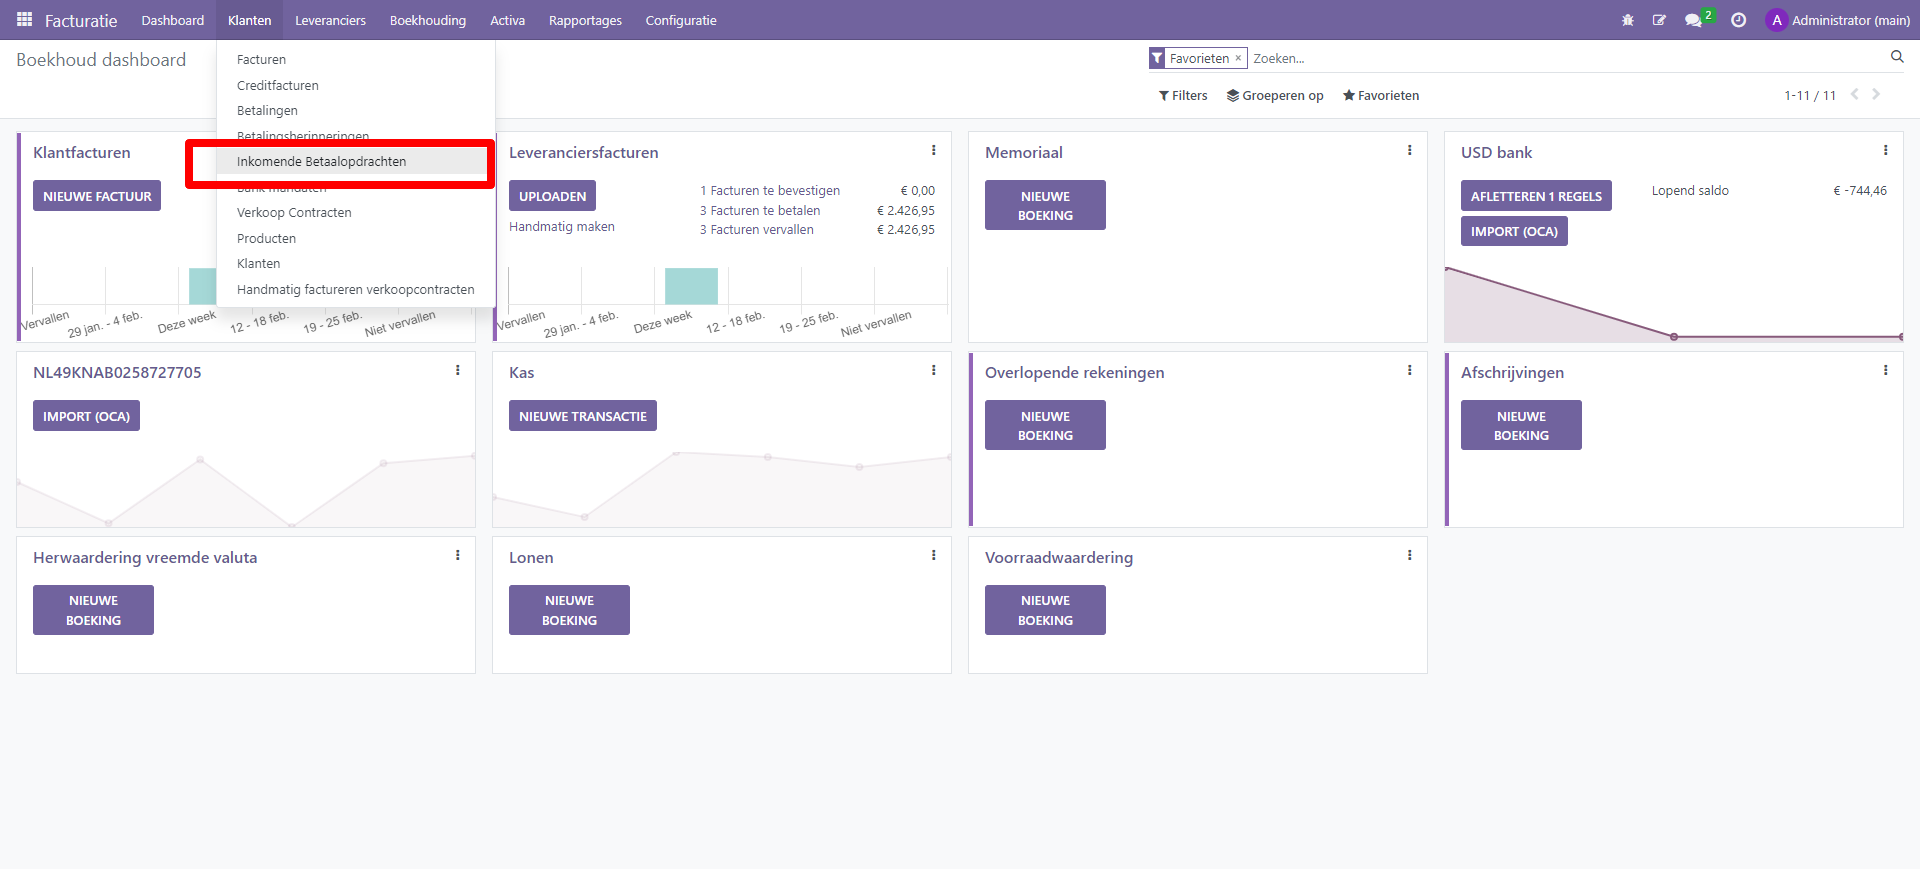Expand the Groeperen op dropdown
Image resolution: width=1920 pixels, height=869 pixels.
click(x=1275, y=96)
